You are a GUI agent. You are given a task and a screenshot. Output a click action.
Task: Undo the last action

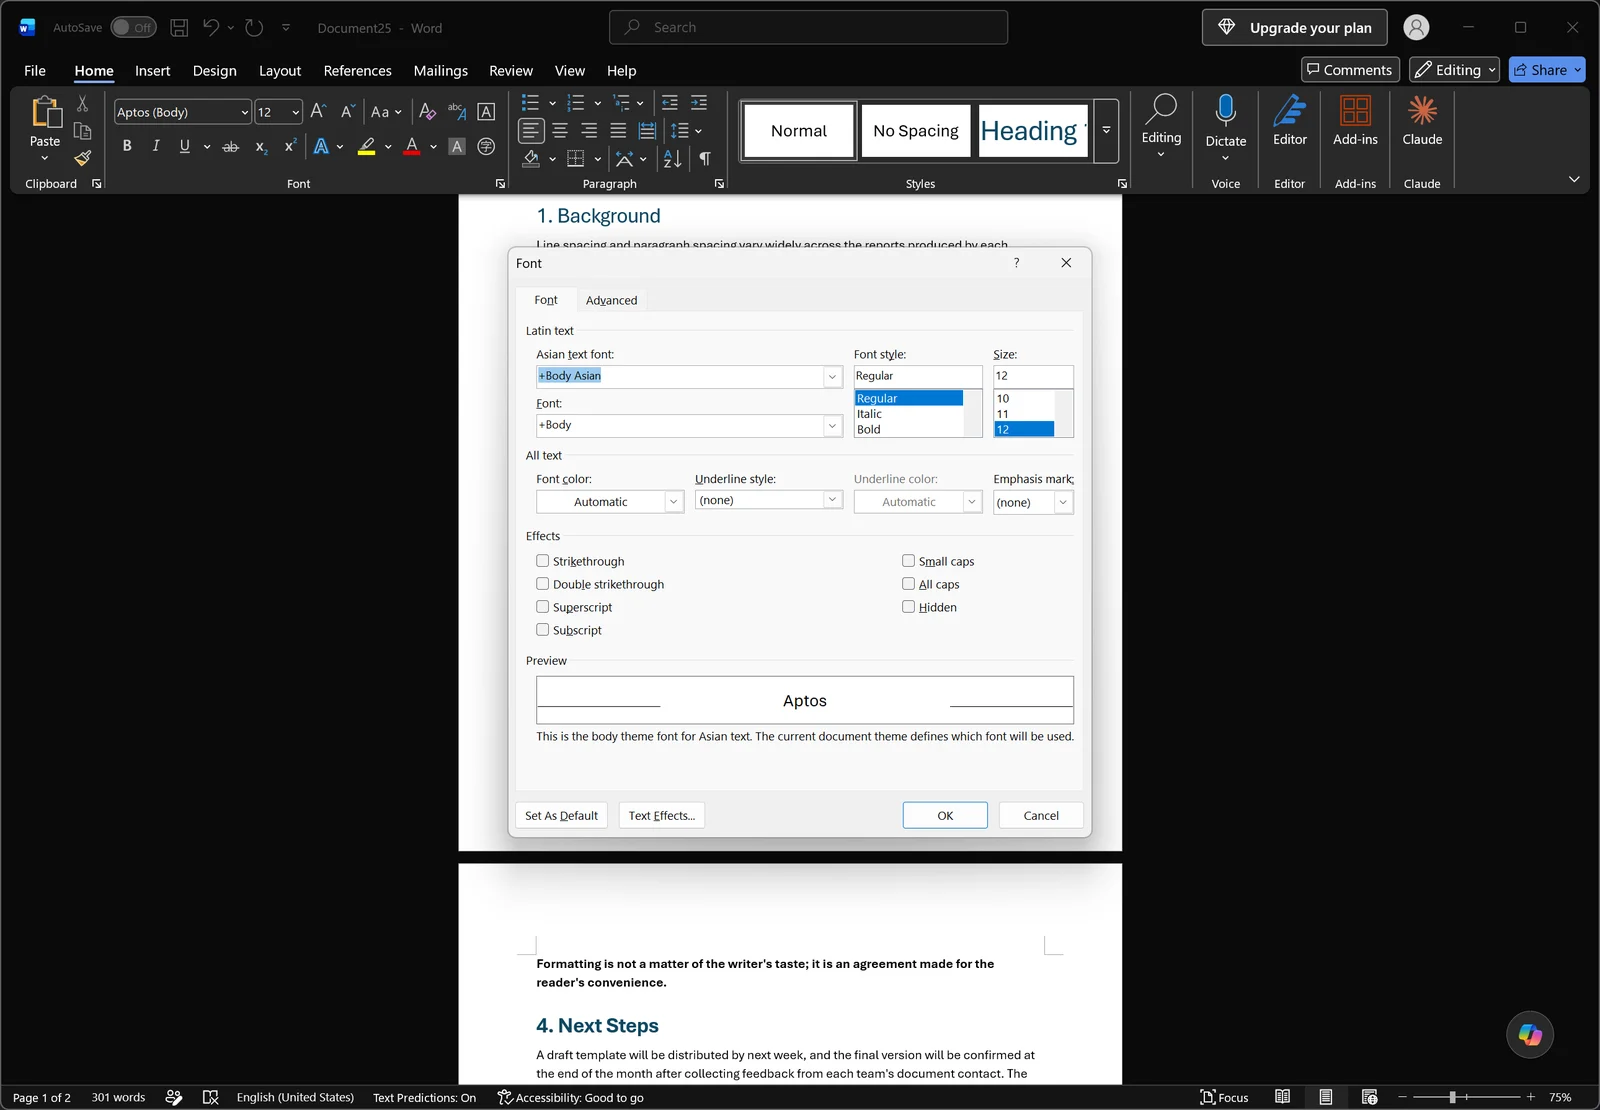coord(210,28)
